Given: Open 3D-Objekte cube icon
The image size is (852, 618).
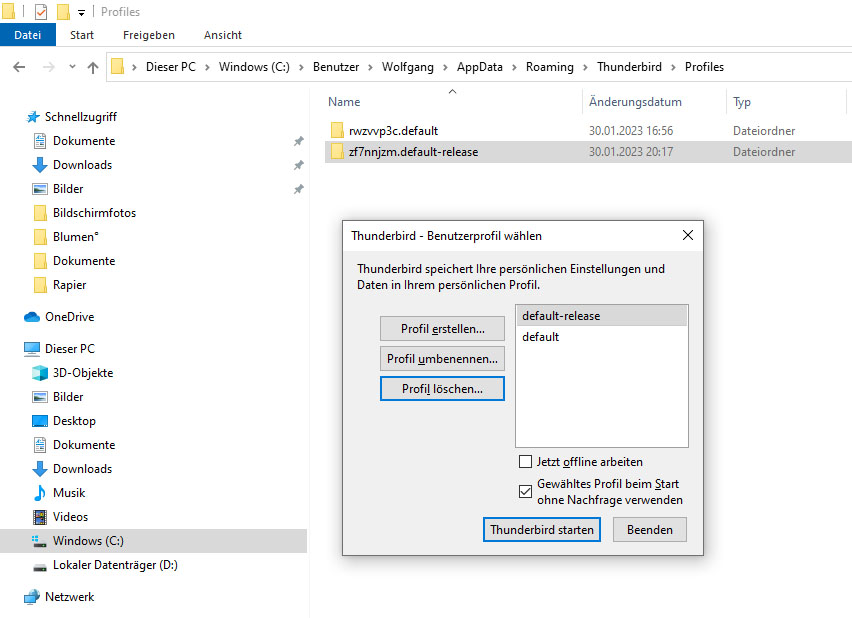Looking at the screenshot, I should 40,373.
